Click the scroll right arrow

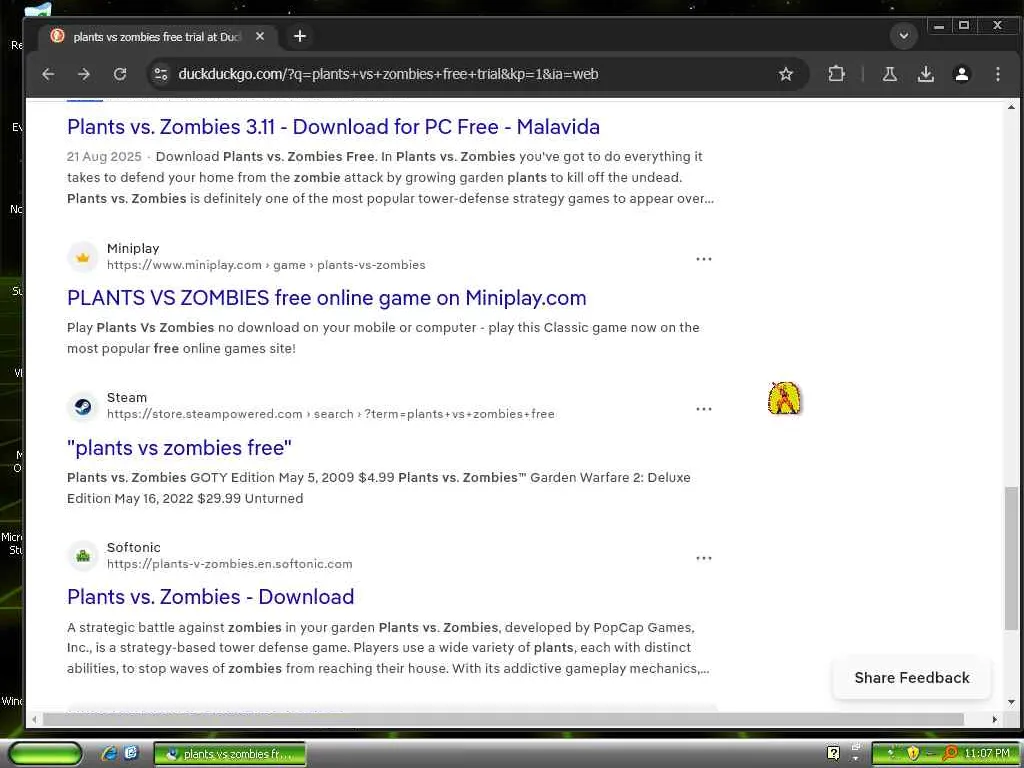click(x=995, y=719)
